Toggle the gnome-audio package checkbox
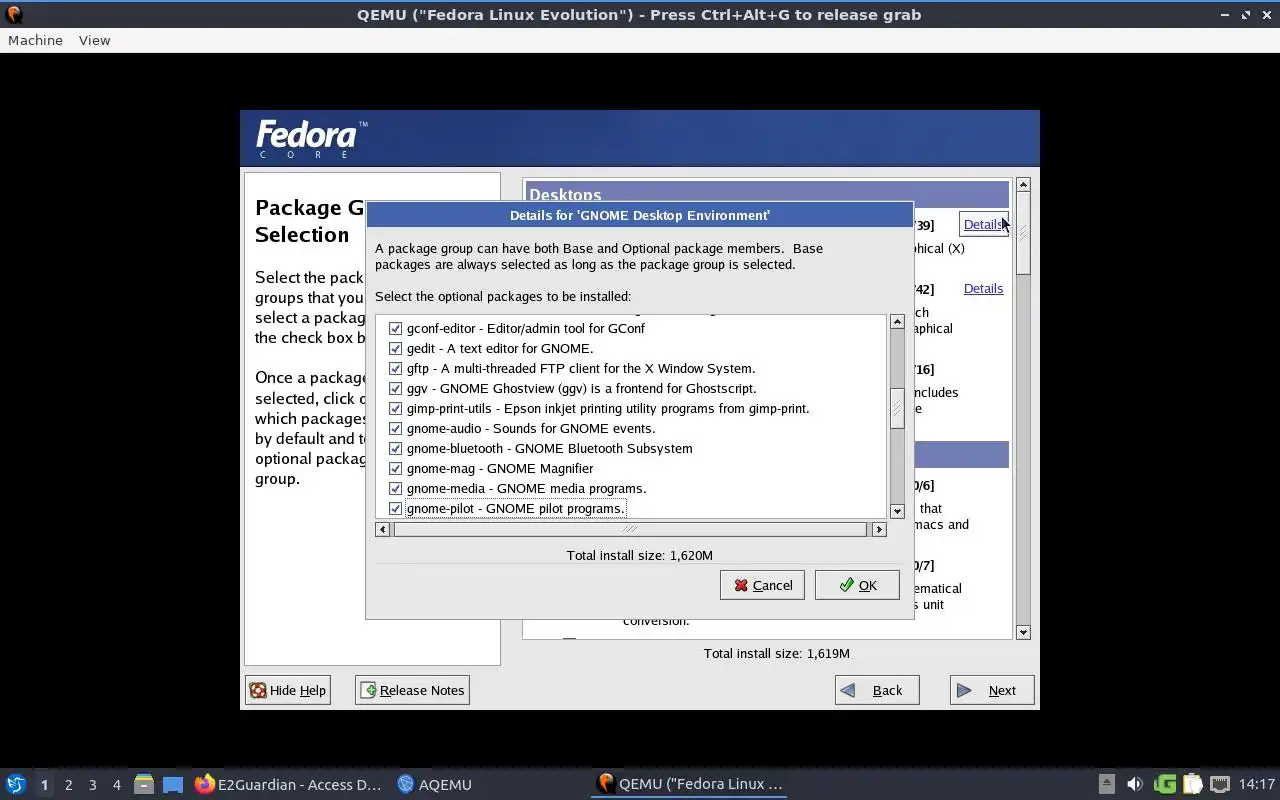 395,428
